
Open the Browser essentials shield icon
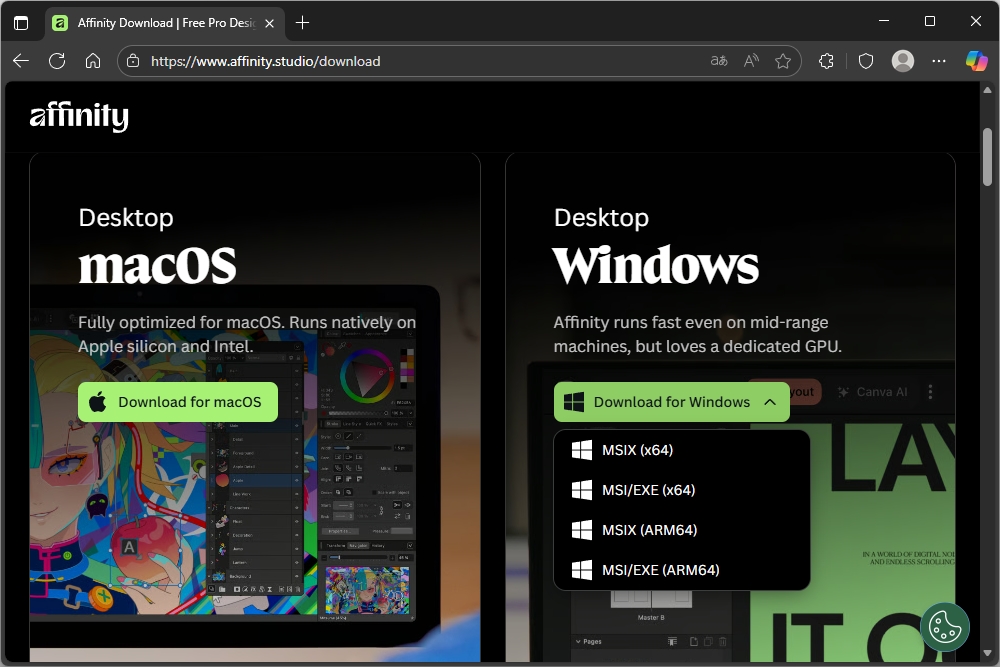pyautogui.click(x=865, y=61)
